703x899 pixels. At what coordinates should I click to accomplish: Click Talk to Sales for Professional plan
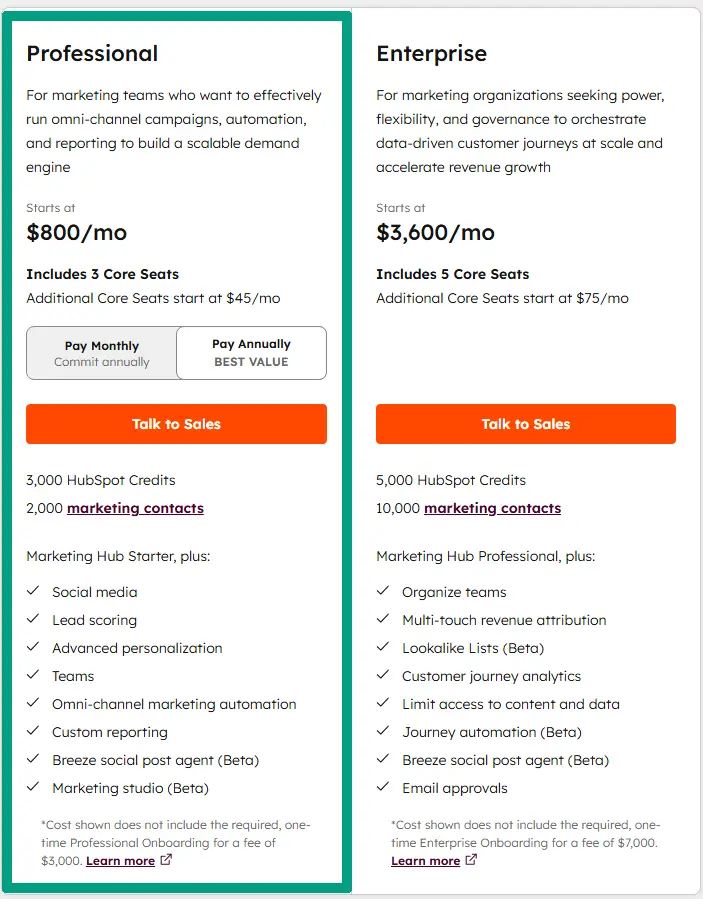click(x=176, y=424)
